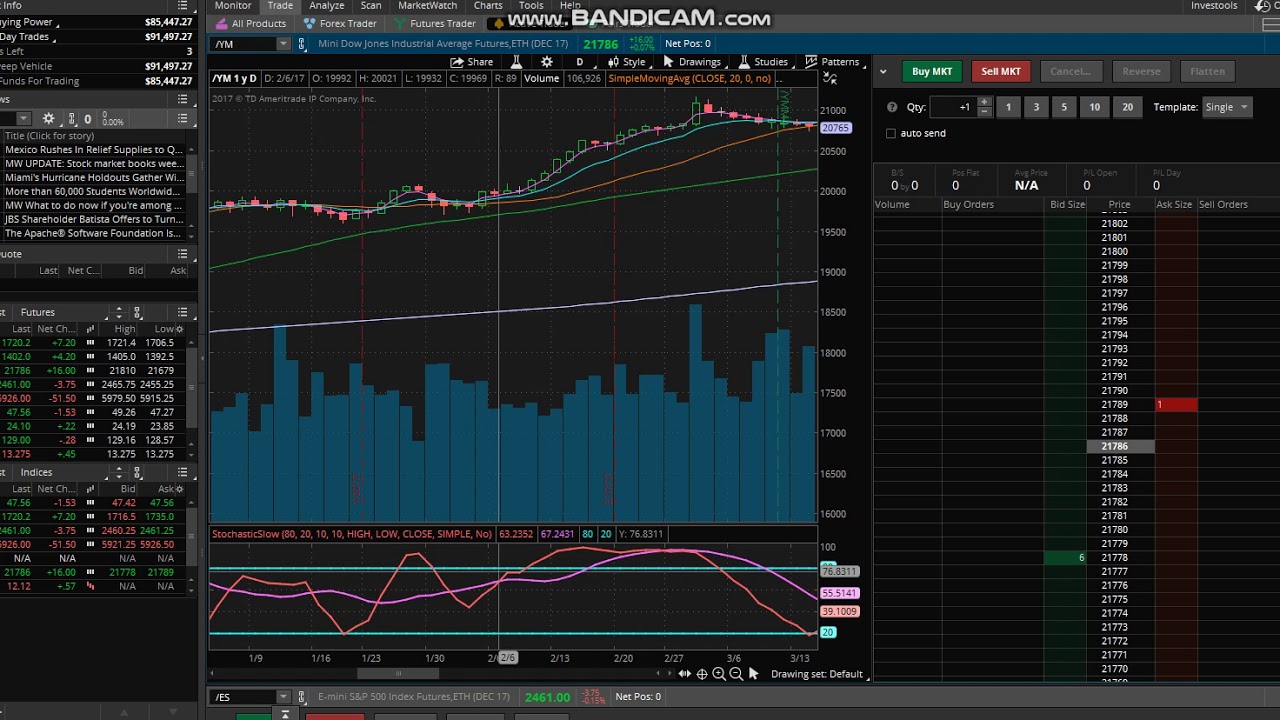The width and height of the screenshot is (1280, 720).
Task: Switch to the Monitor tab
Action: (x=233, y=6)
